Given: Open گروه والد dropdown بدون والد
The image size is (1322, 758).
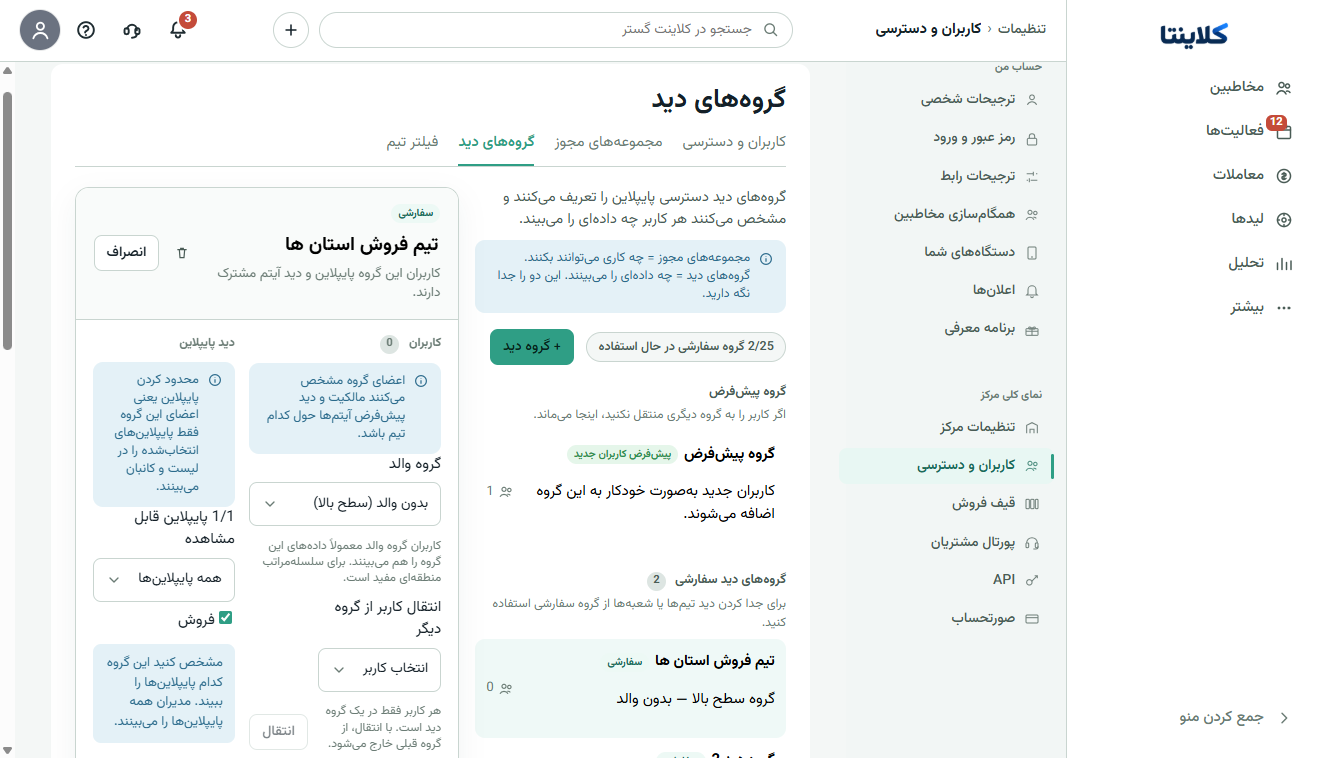Looking at the screenshot, I should (345, 503).
